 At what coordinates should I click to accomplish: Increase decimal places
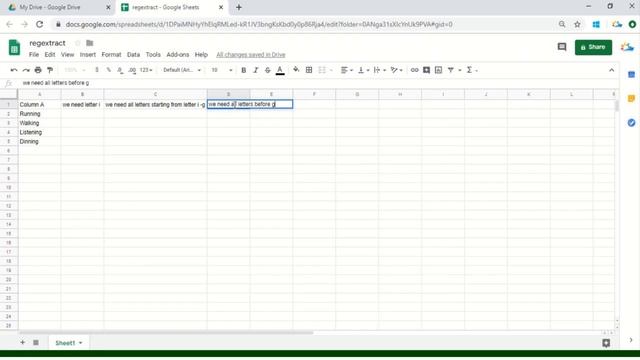[132, 70]
